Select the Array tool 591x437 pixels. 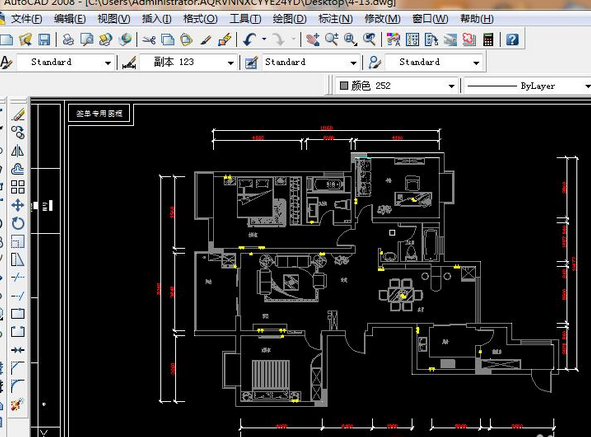[x=18, y=187]
